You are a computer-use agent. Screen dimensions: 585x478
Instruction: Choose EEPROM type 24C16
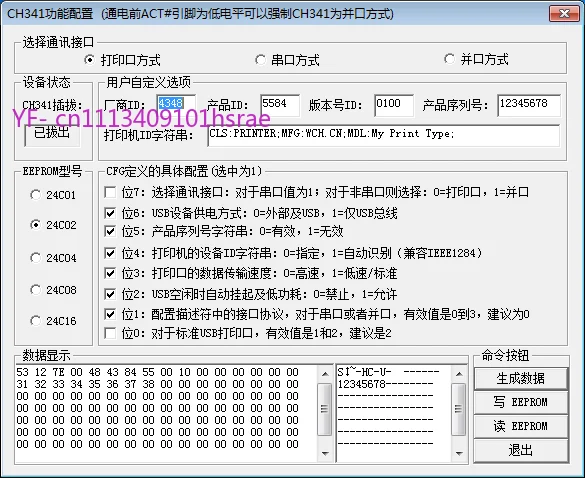[35, 321]
